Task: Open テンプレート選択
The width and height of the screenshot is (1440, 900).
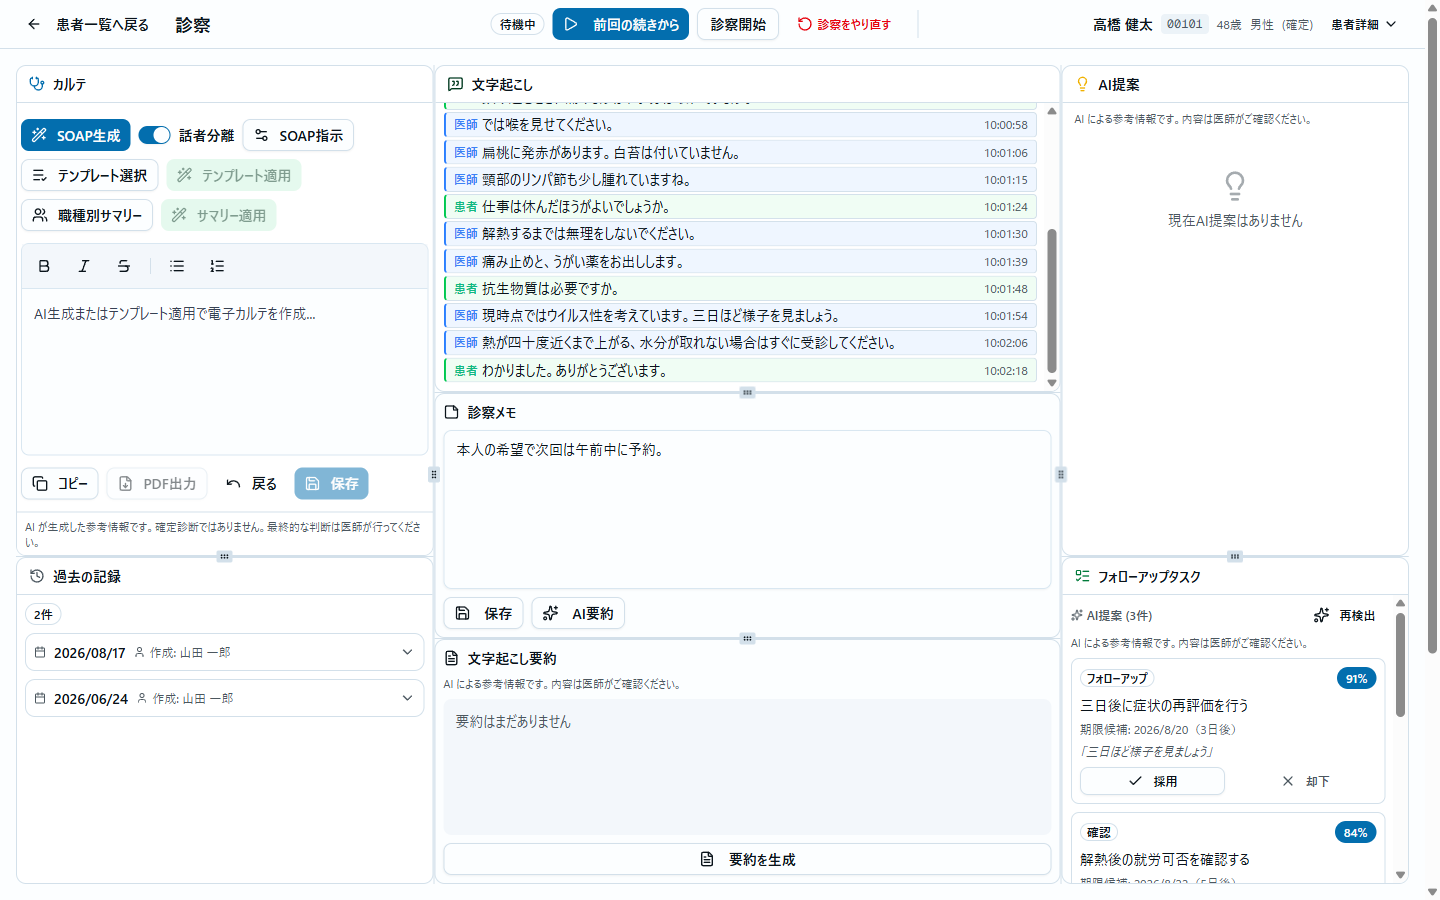Action: 90,175
